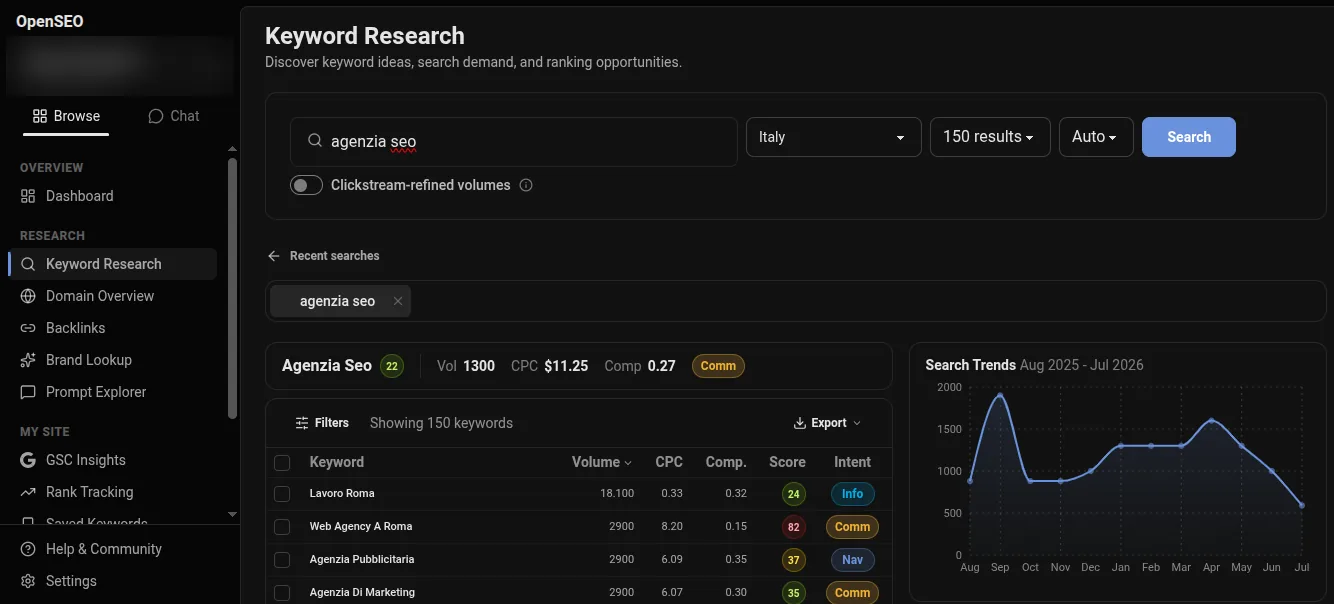
Task: Check the Web Agency A Roma checkbox
Action: [x=282, y=527]
